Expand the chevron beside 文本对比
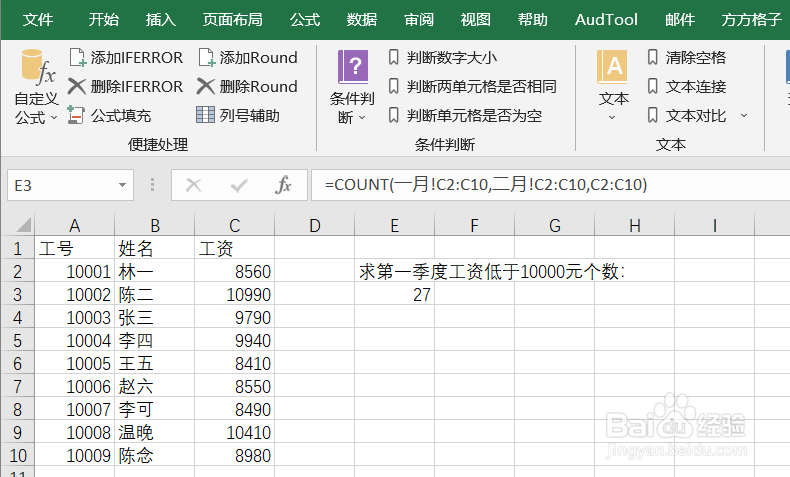 744,116
